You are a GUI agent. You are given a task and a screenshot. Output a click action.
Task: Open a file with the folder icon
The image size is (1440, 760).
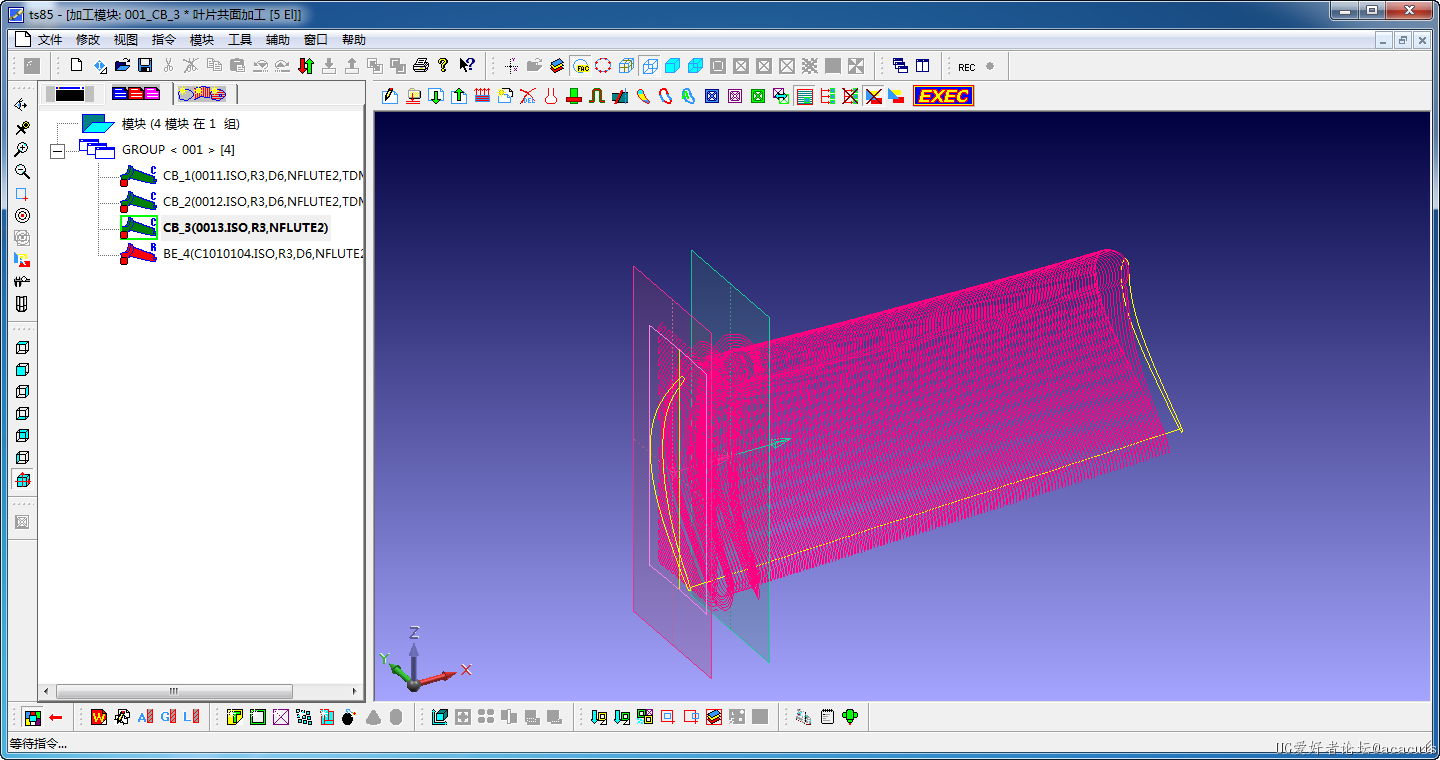pyautogui.click(x=122, y=66)
